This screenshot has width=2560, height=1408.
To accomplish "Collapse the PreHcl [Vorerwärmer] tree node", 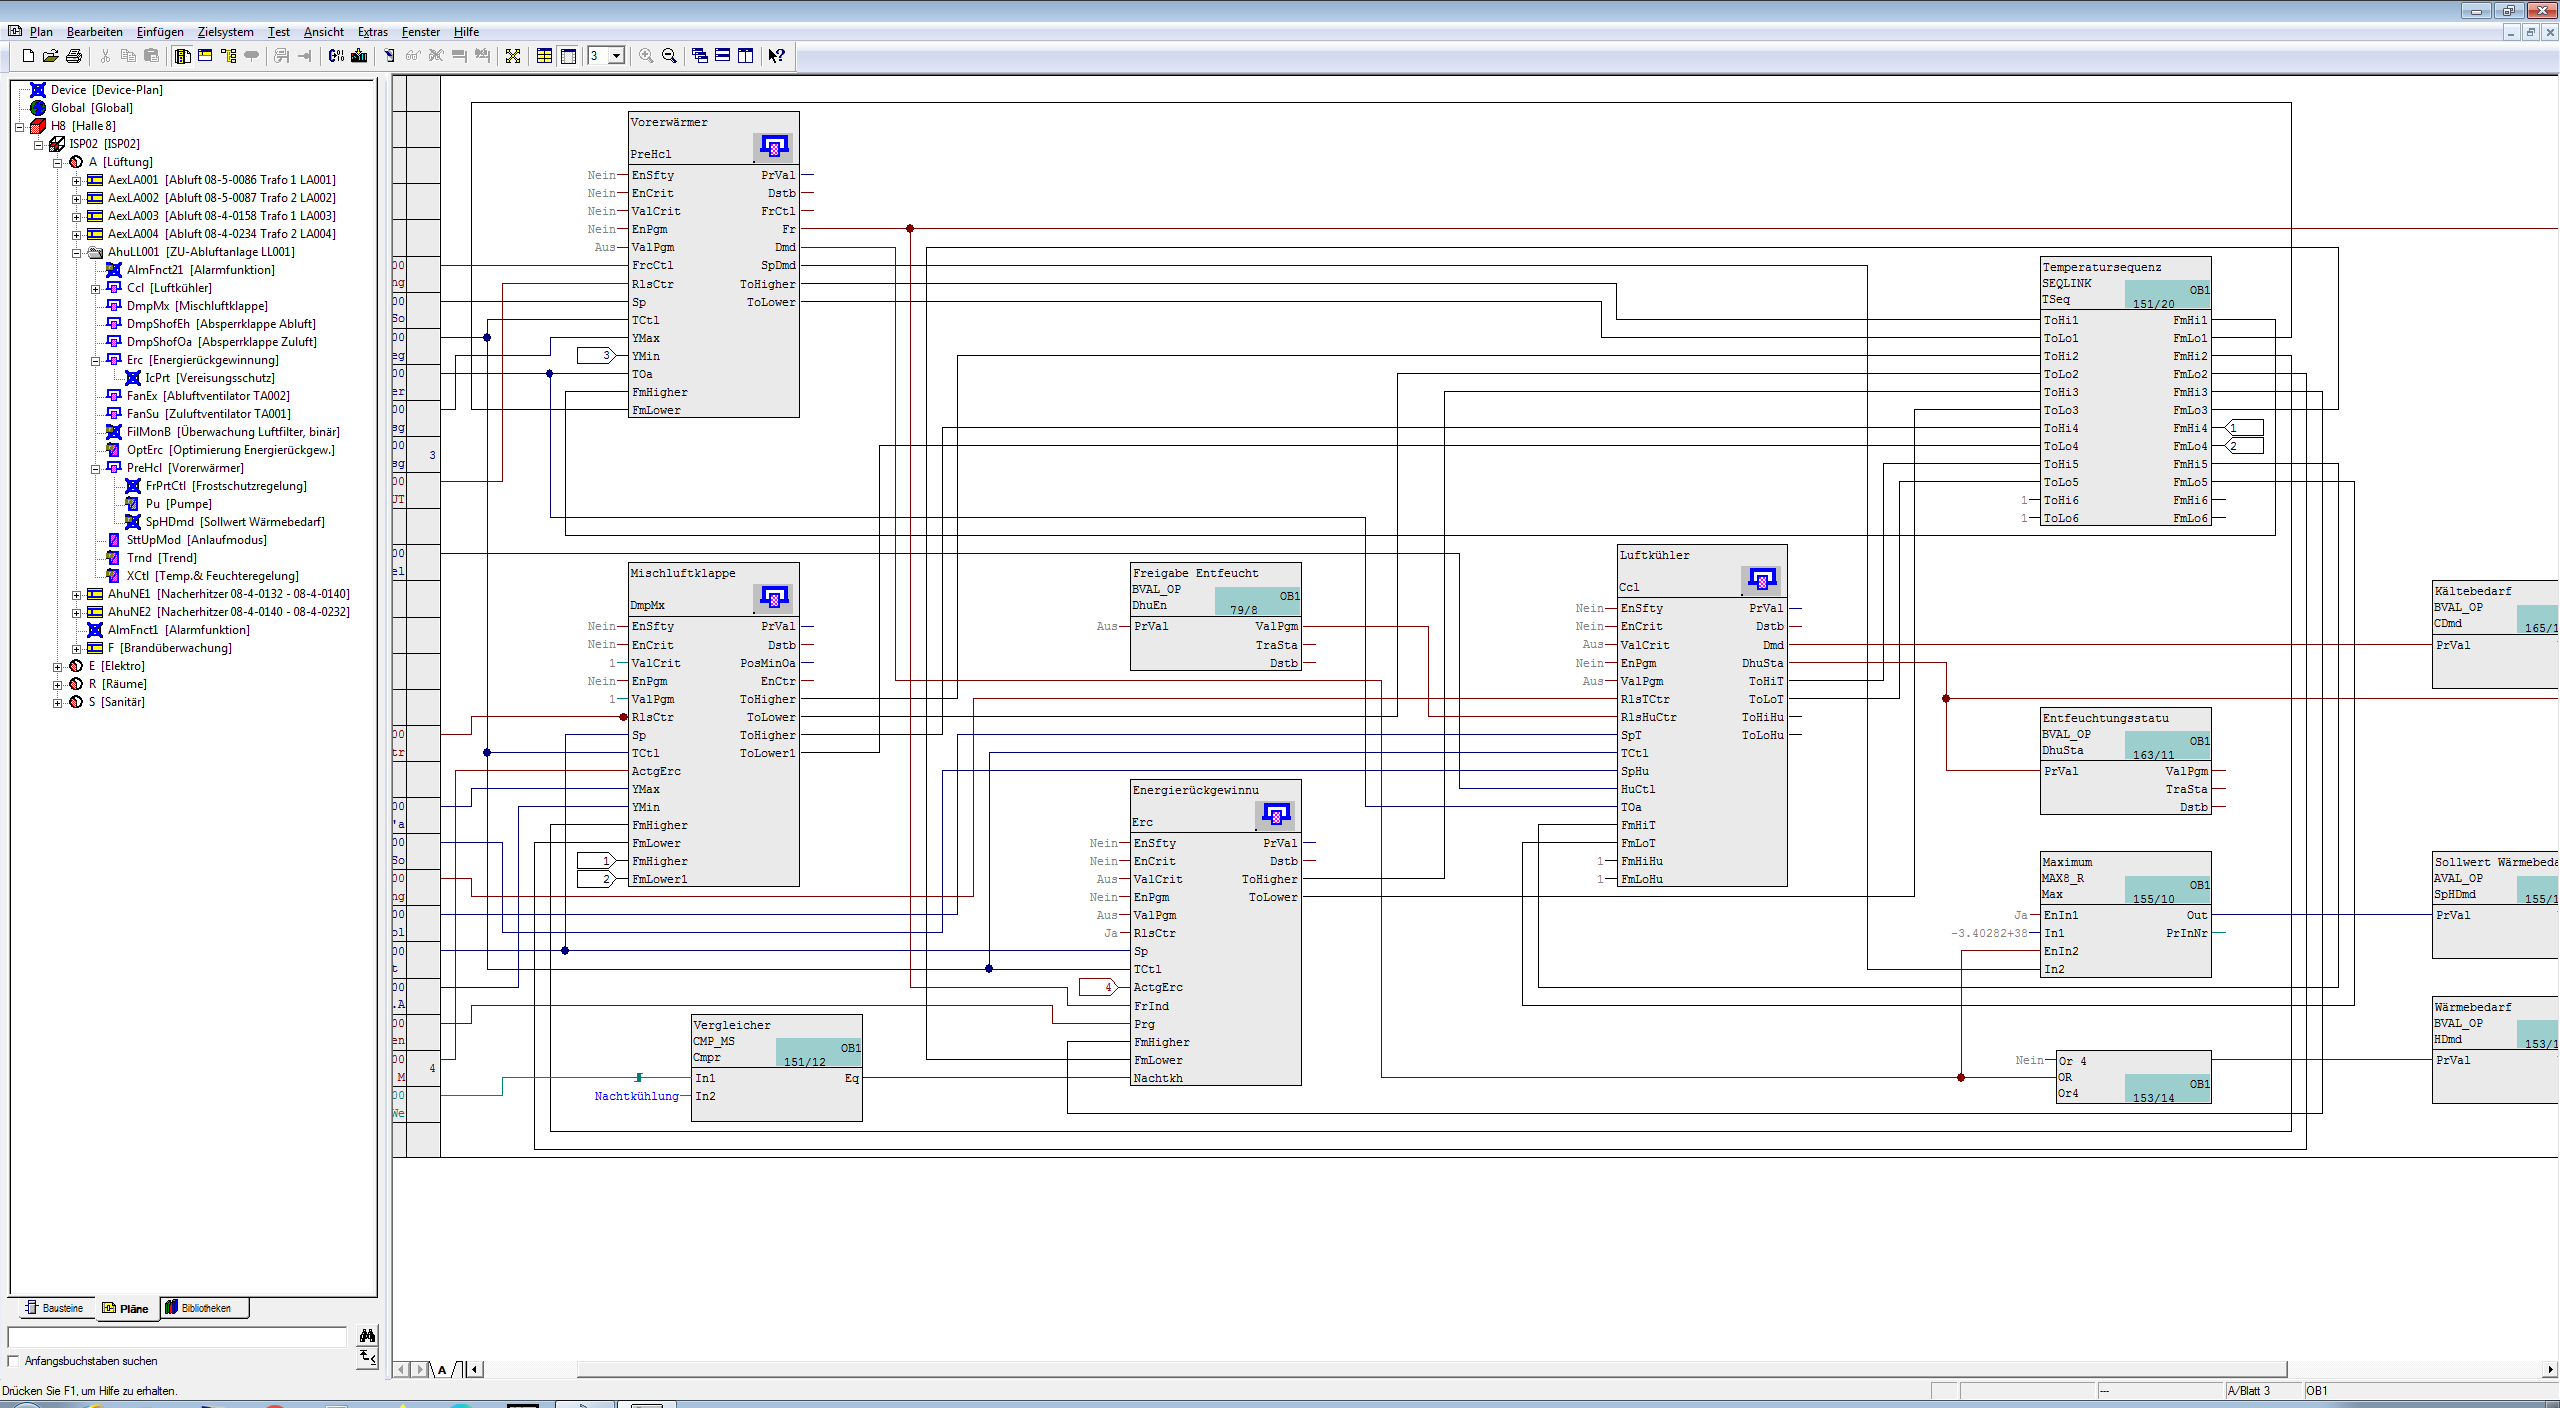I will [95, 468].
